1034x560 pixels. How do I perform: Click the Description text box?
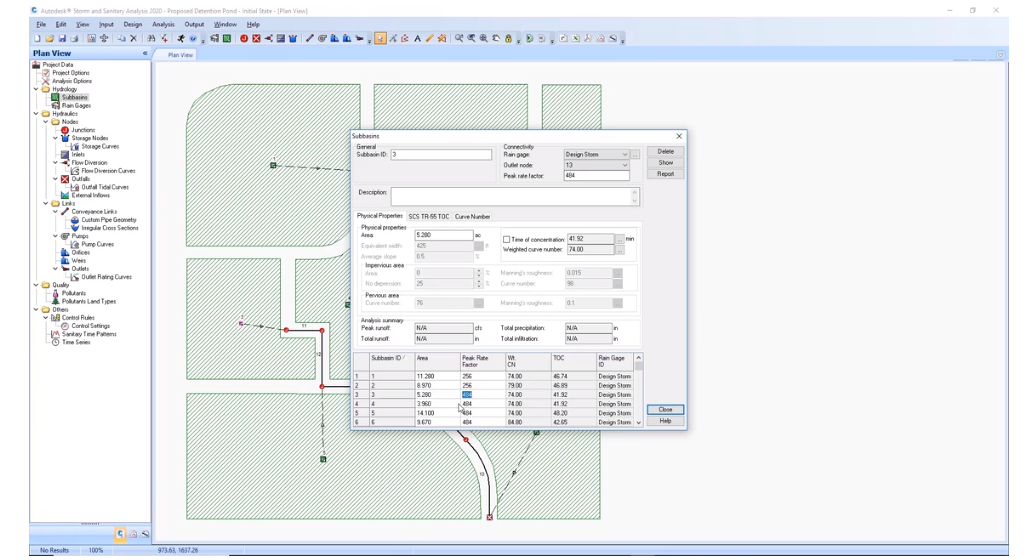pyautogui.click(x=514, y=196)
